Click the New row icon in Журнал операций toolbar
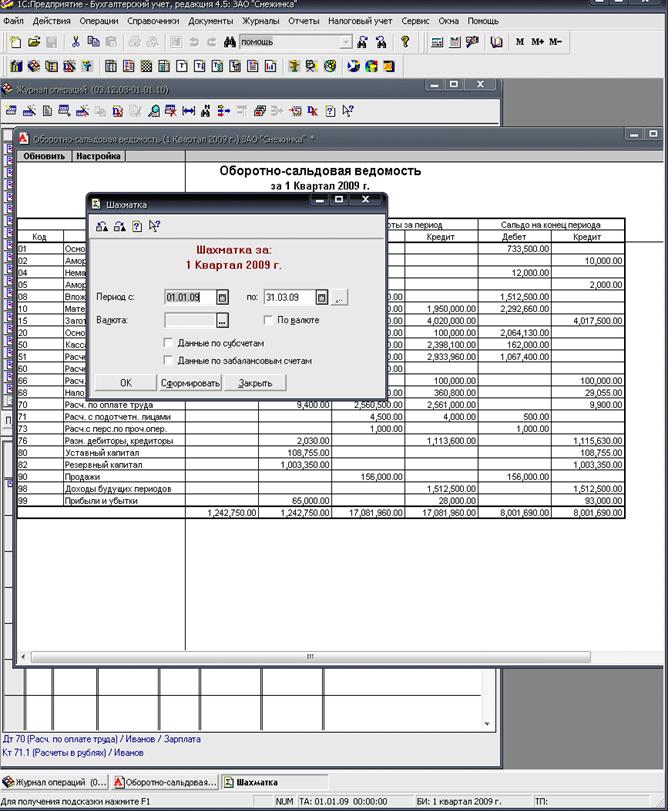Viewport: 668px width, 811px height. pyautogui.click(x=11, y=111)
